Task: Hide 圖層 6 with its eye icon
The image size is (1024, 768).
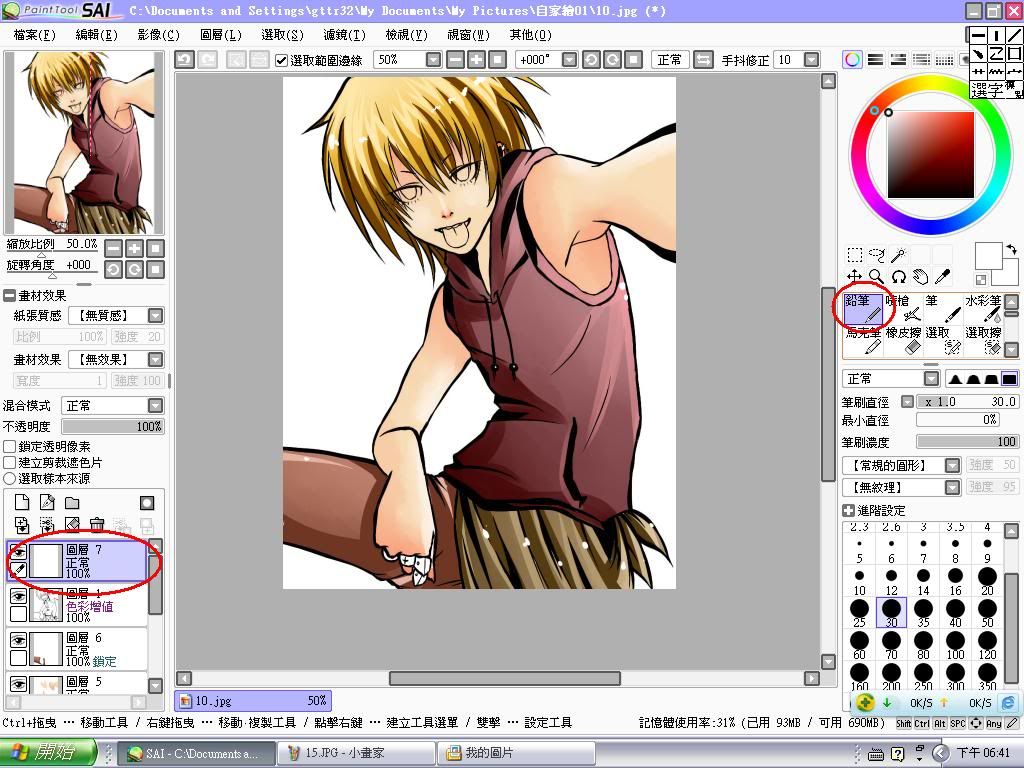Action: click(18, 640)
